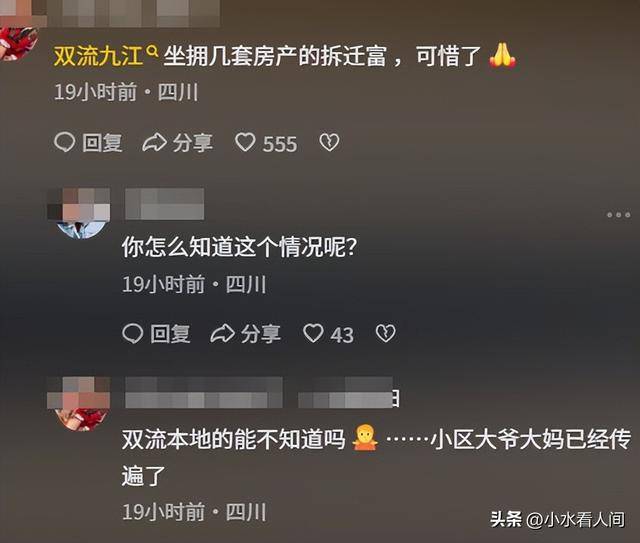This screenshot has height=543, width=640.
Task: Click the search magnifier next to 双流九江
Action: pyautogui.click(x=152, y=52)
